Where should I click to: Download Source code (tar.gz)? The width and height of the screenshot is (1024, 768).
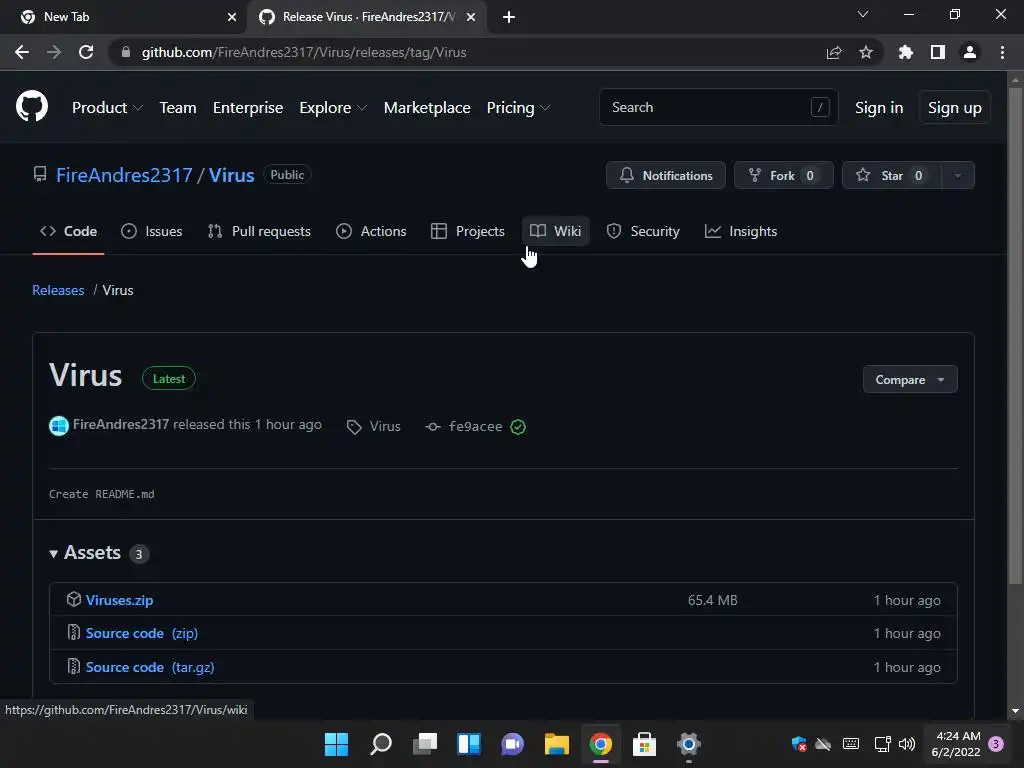[150, 667]
